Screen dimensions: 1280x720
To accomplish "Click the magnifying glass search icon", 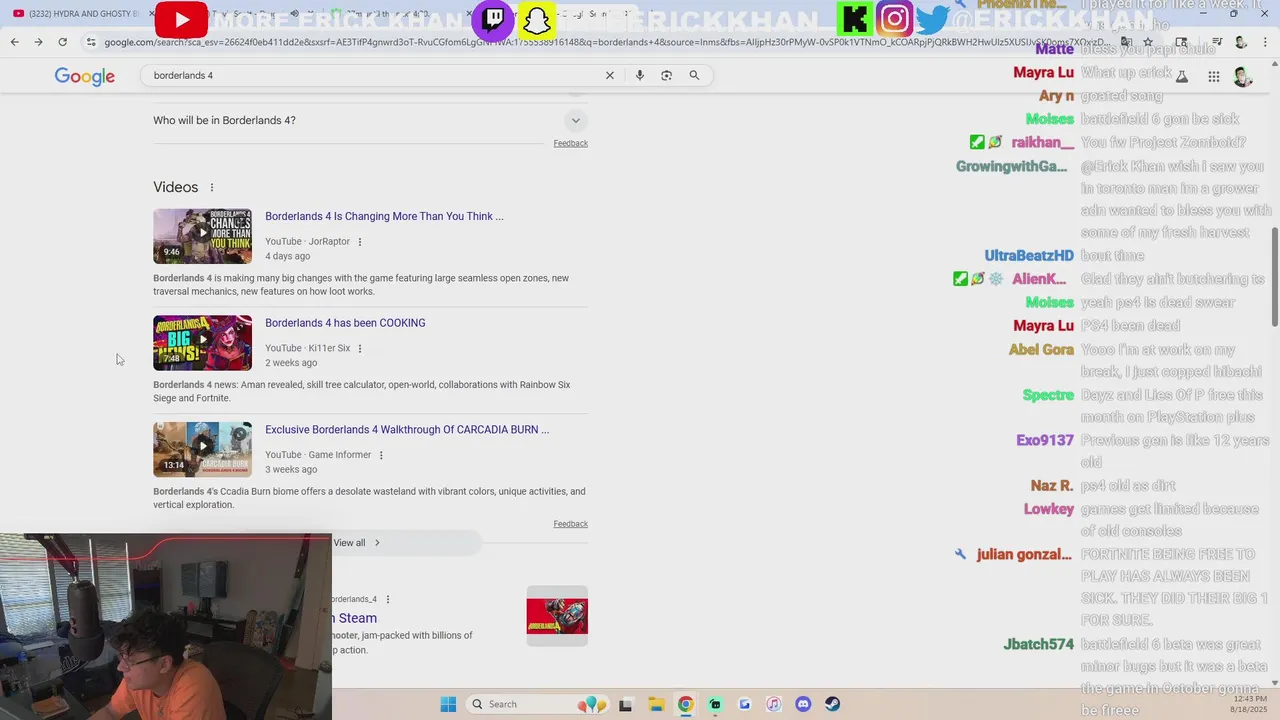I will click(694, 75).
